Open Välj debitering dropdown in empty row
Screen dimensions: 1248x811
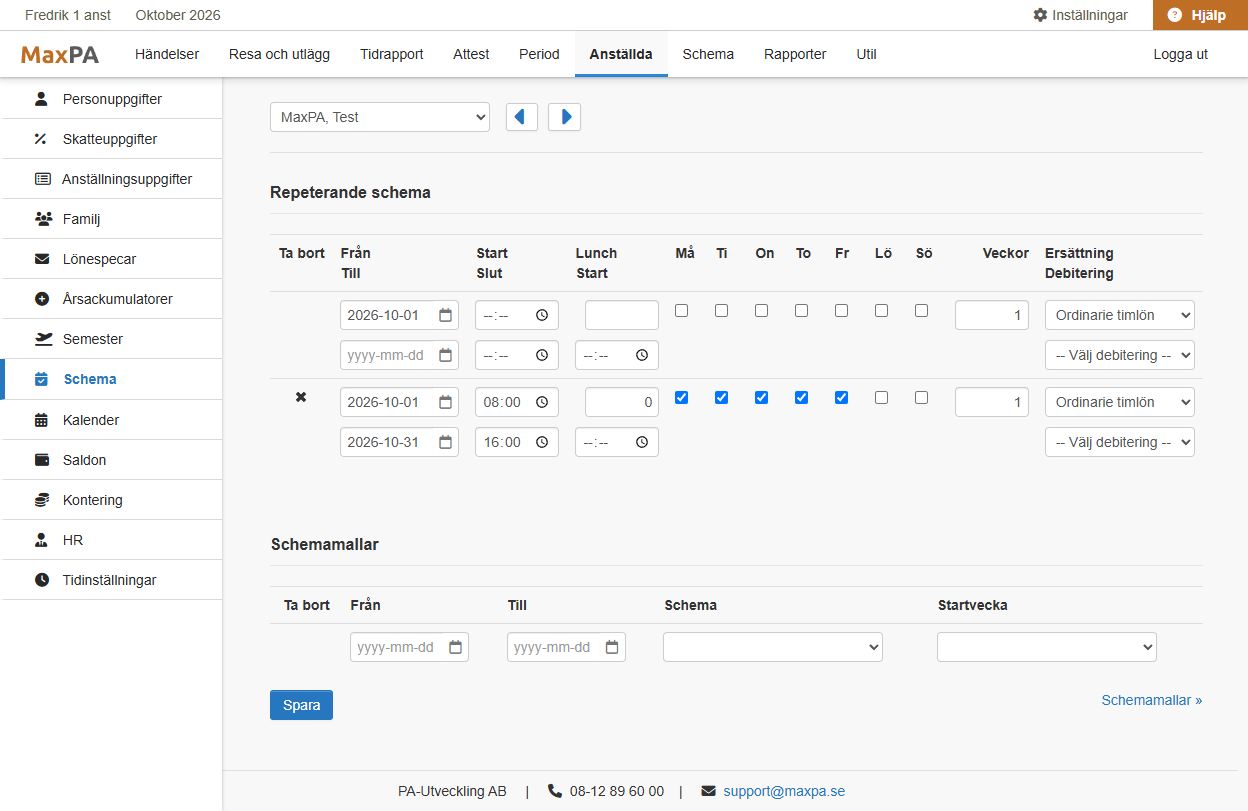pyautogui.click(x=1120, y=355)
